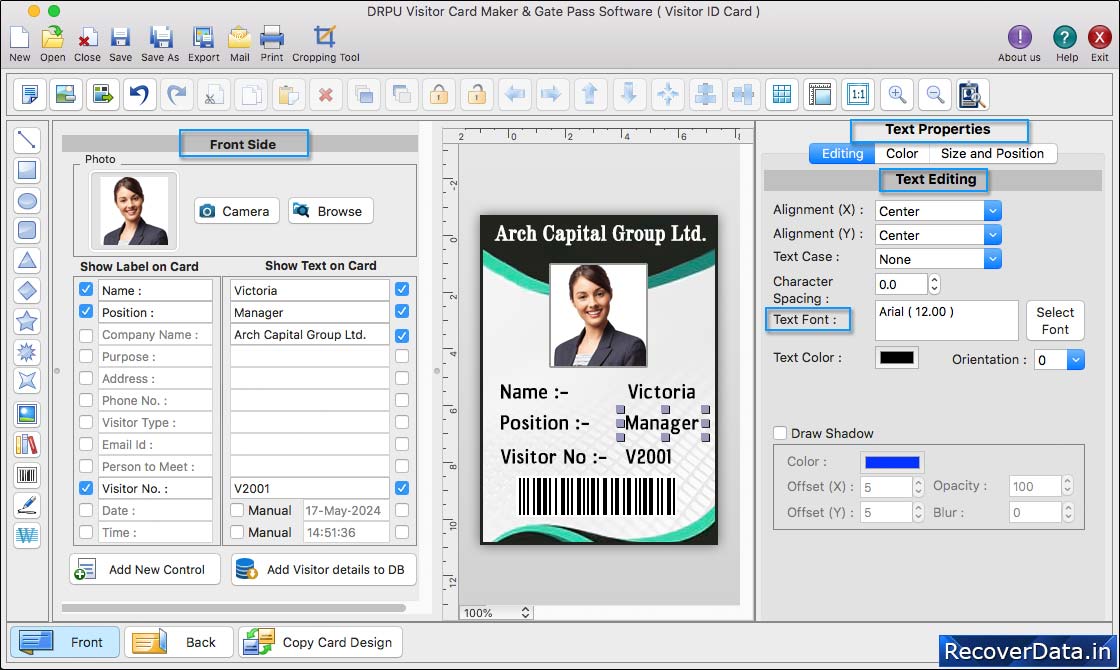Uncheck the Visitor No. label checkbox
This screenshot has height=670, width=1120.
86,488
